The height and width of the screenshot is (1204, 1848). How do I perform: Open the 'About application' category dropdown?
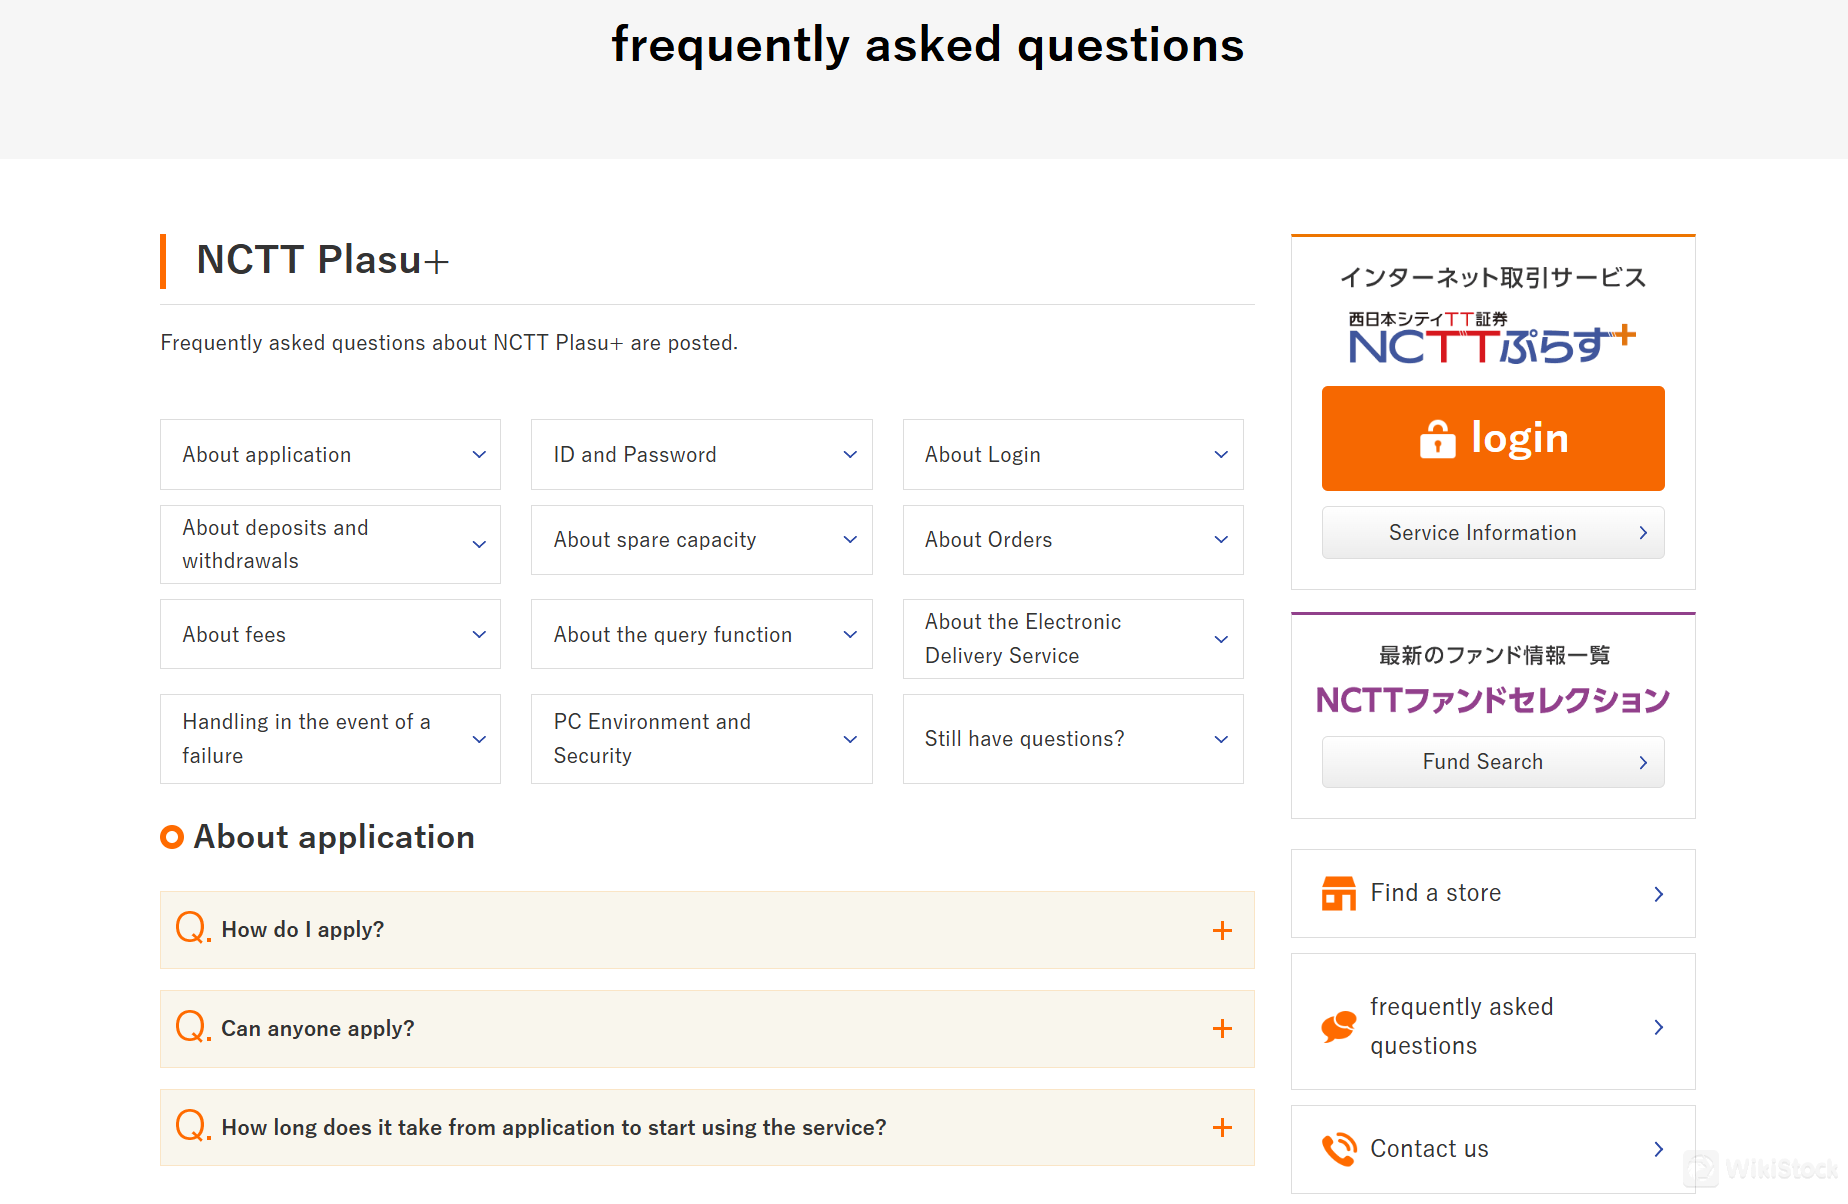tap(330, 455)
